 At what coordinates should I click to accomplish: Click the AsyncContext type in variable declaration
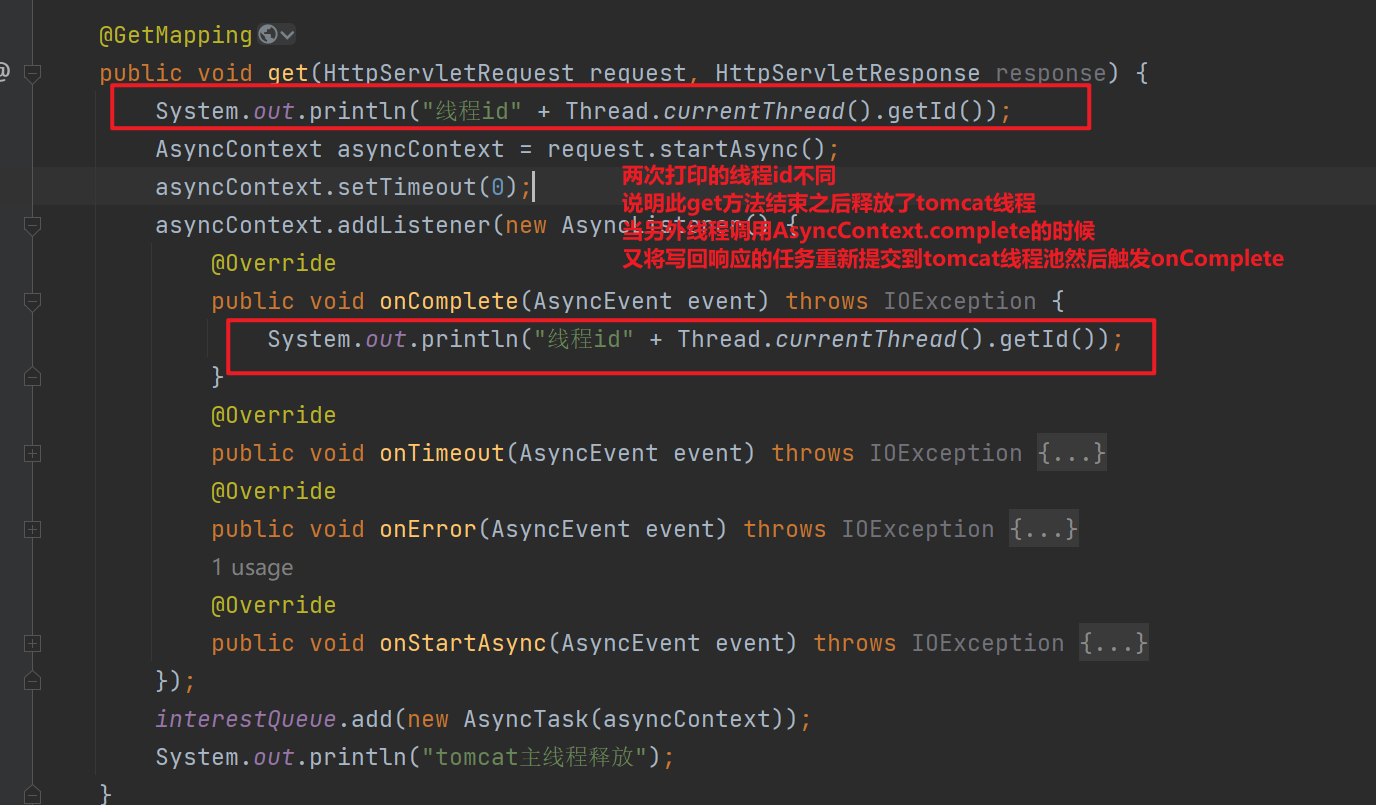[239, 149]
